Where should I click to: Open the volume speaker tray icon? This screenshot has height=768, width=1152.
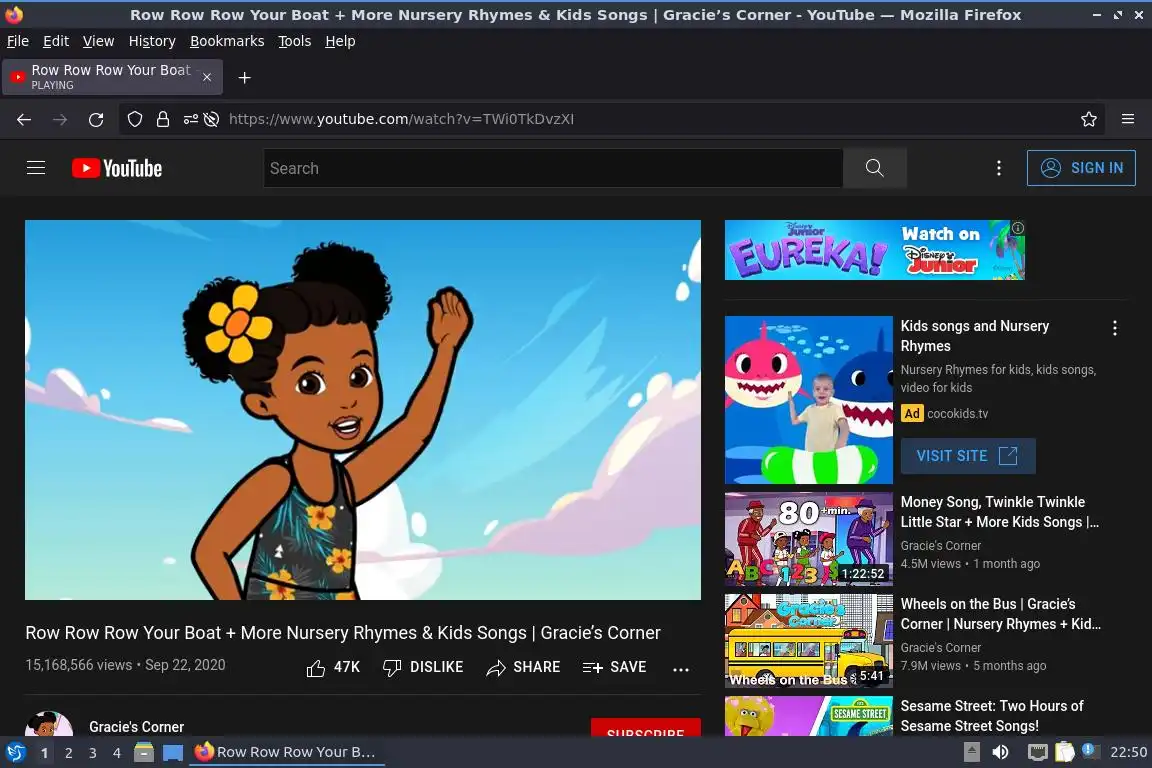pyautogui.click(x=1001, y=752)
